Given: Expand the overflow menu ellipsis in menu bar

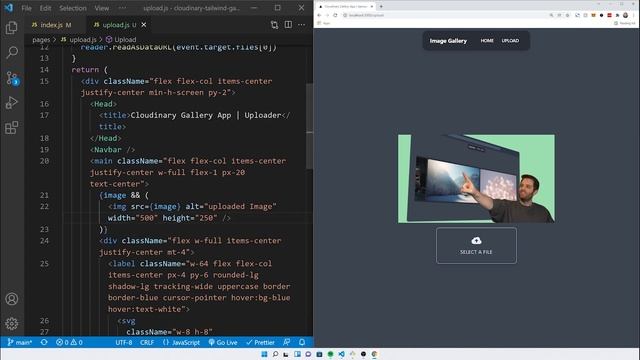Looking at the screenshot, I should (x=122, y=8).
